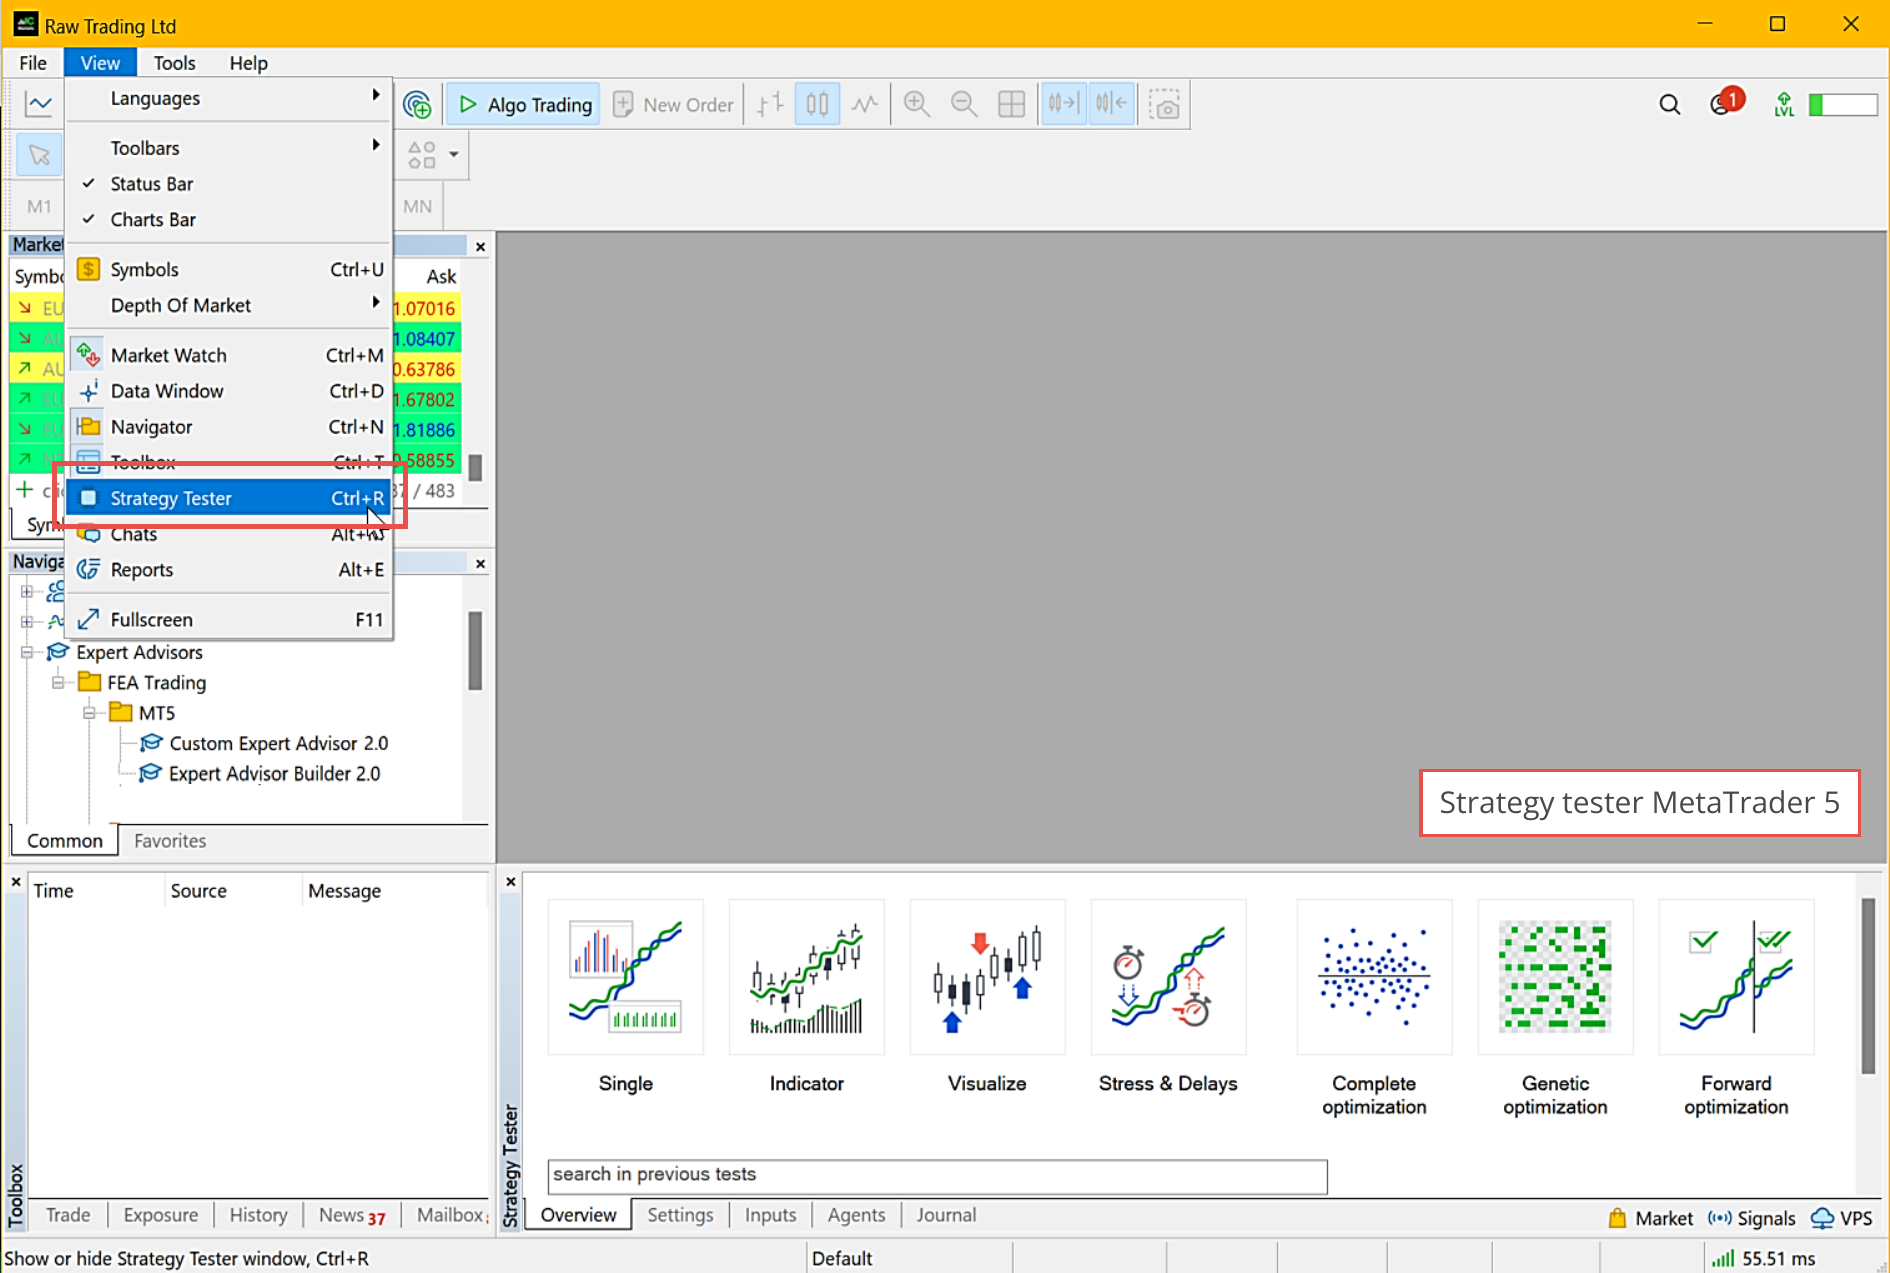1890x1273 pixels.
Task: Click the New Order button
Action: [673, 104]
